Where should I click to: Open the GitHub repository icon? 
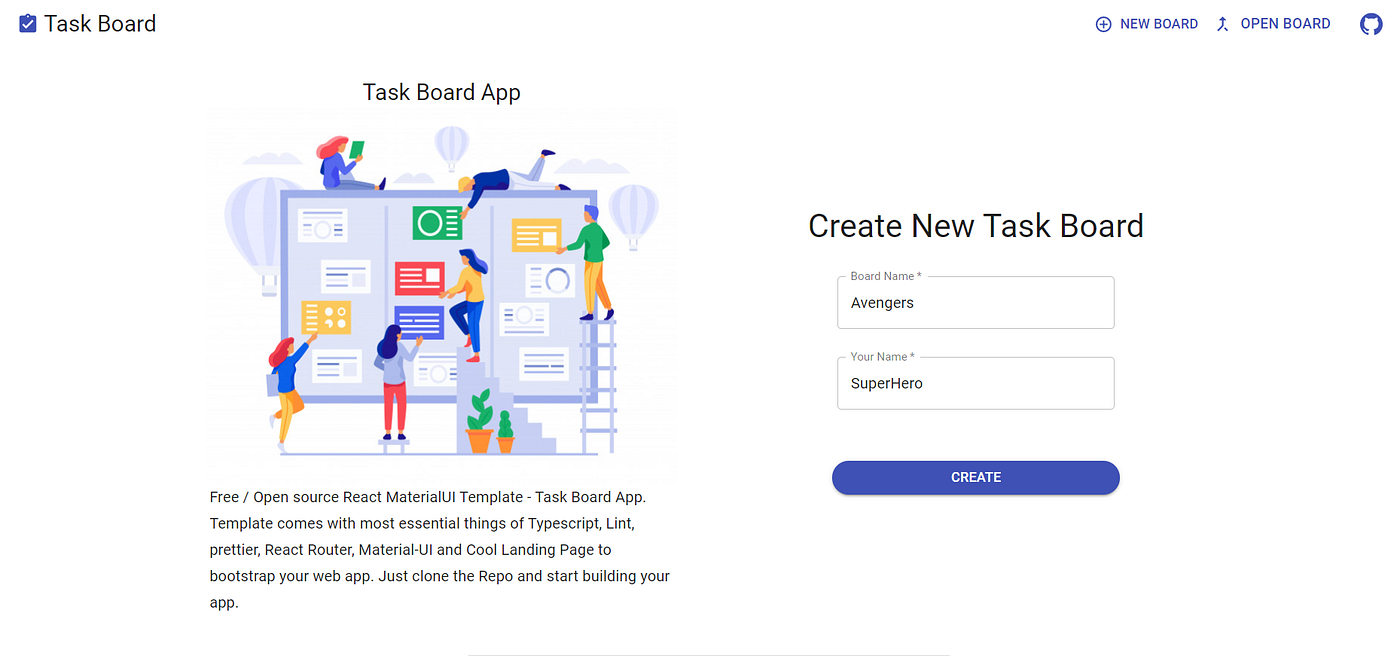click(1371, 24)
